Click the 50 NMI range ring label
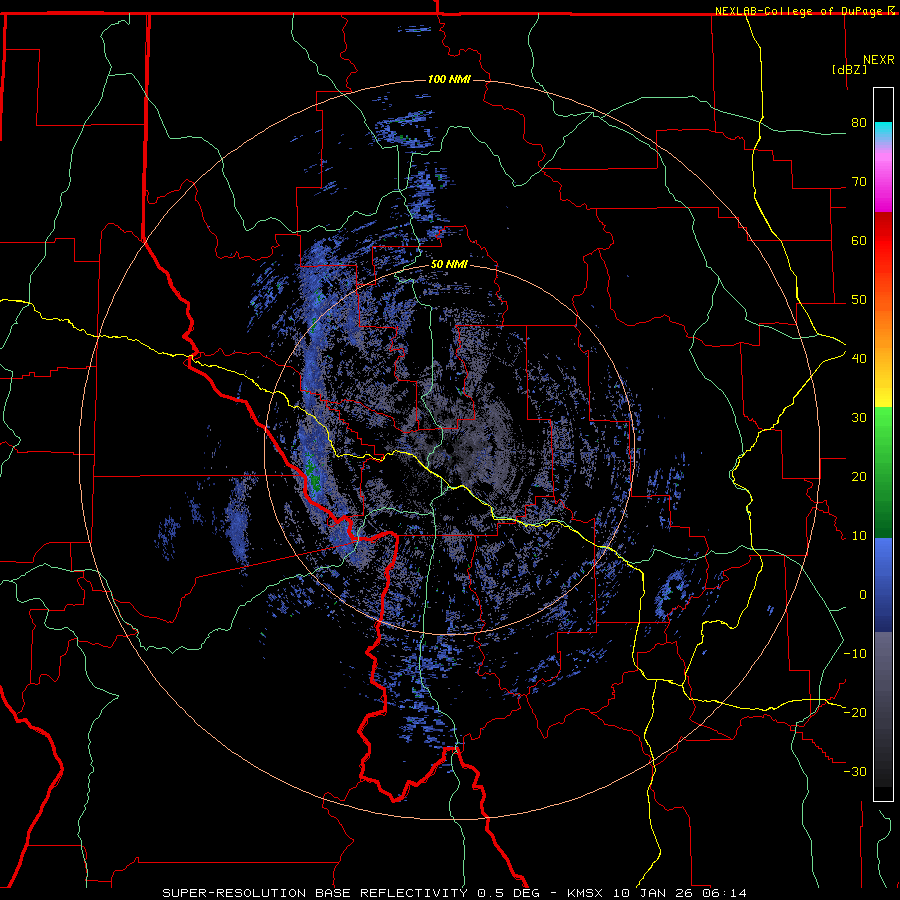 (x=449, y=264)
